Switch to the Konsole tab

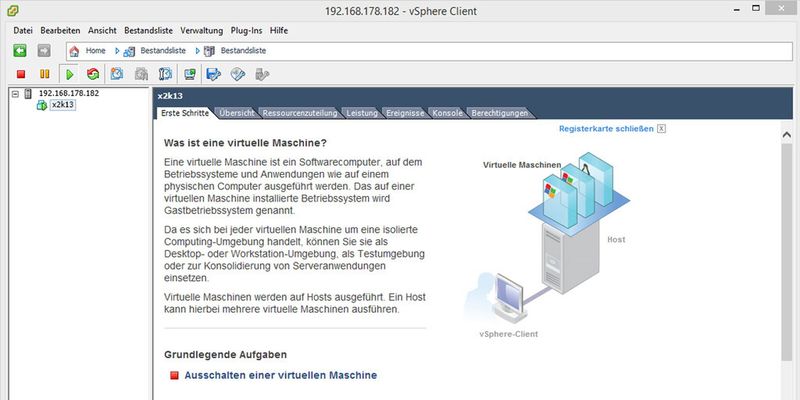[x=447, y=113]
